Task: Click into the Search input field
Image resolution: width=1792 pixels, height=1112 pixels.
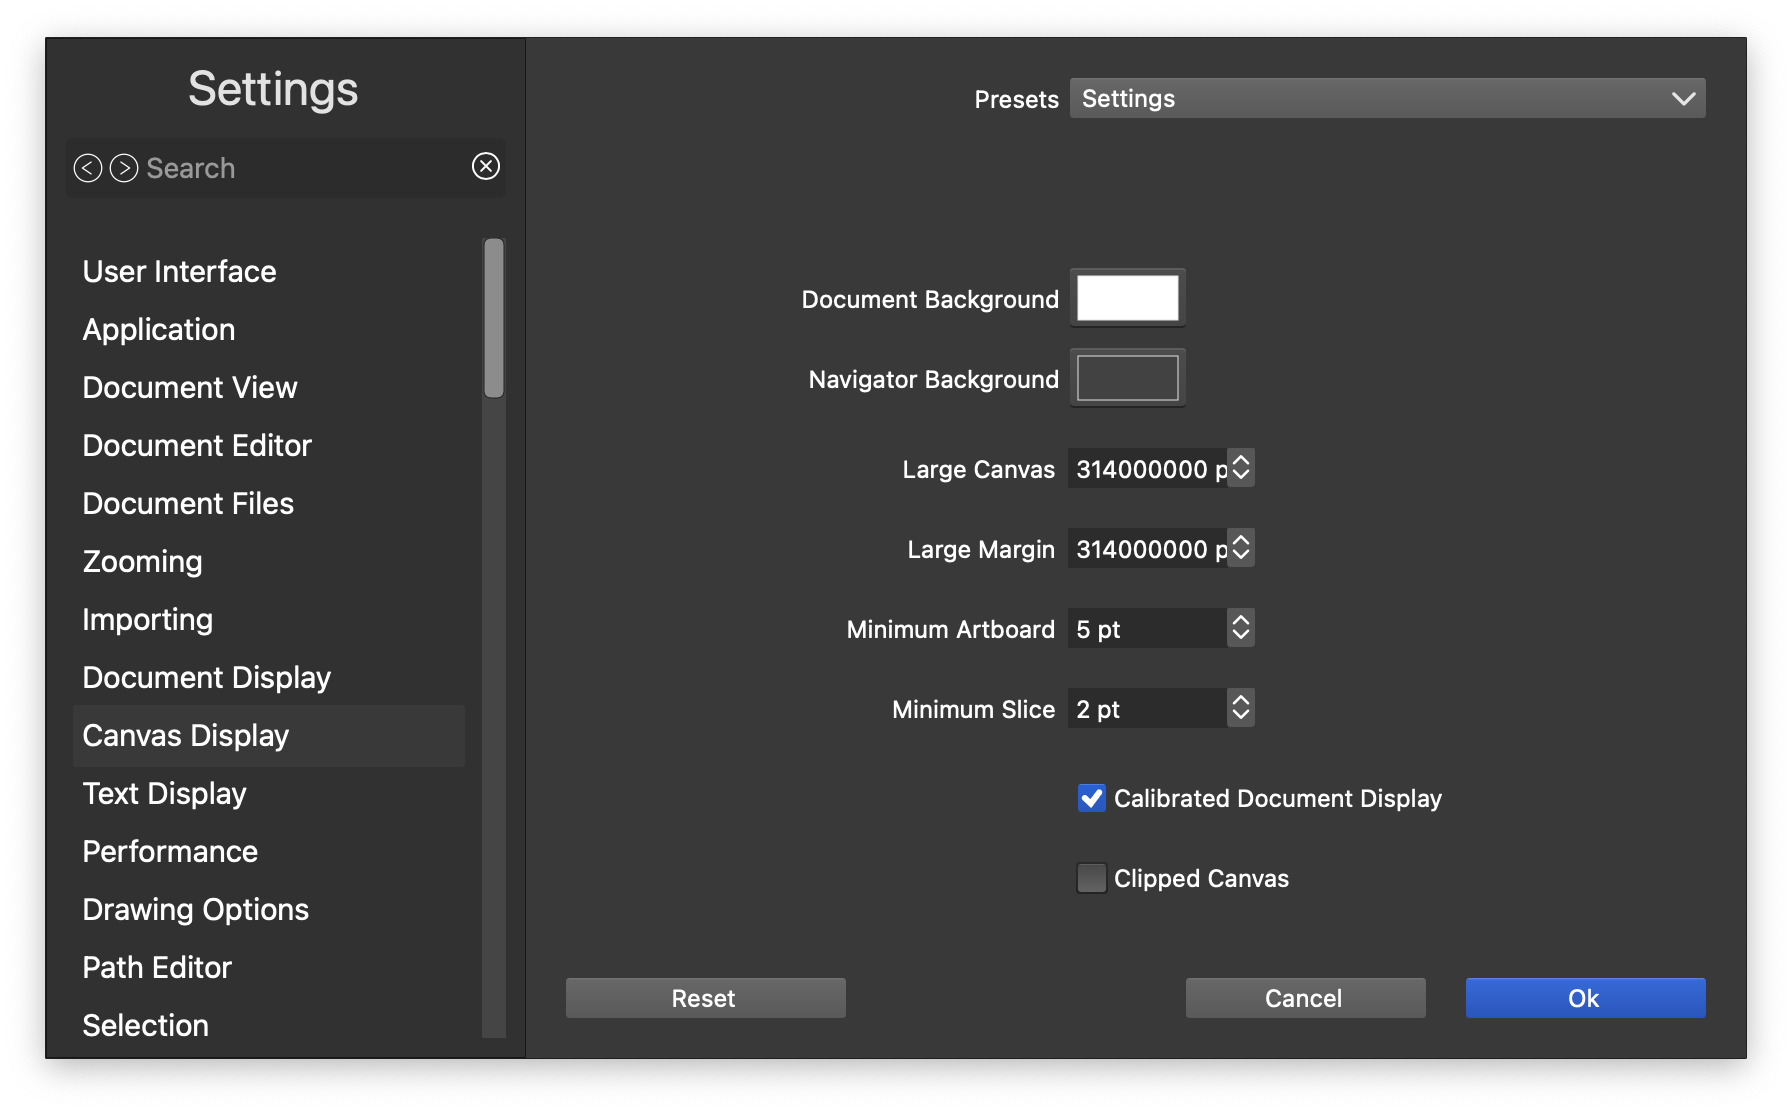Action: point(300,168)
